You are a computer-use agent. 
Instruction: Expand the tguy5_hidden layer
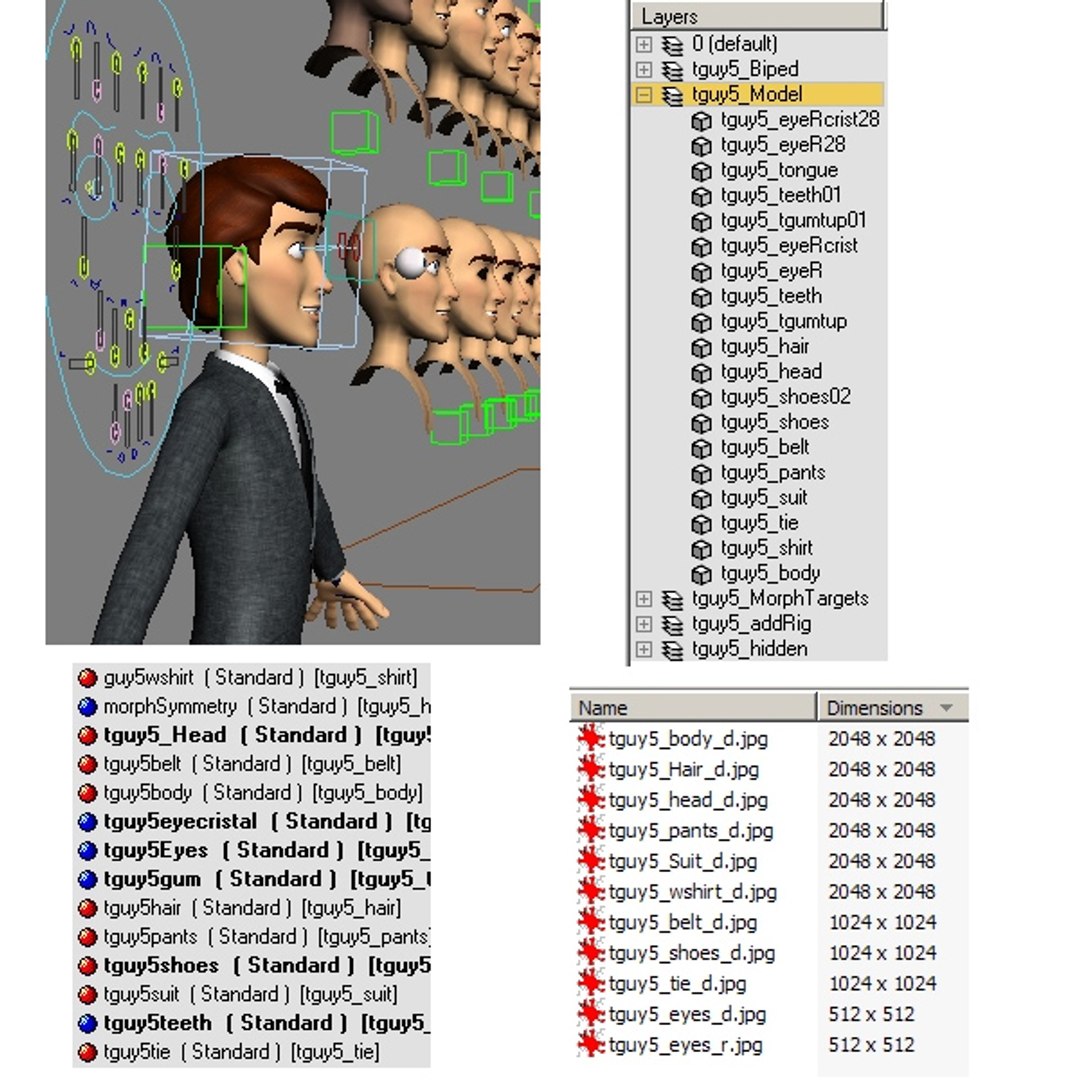tap(643, 650)
